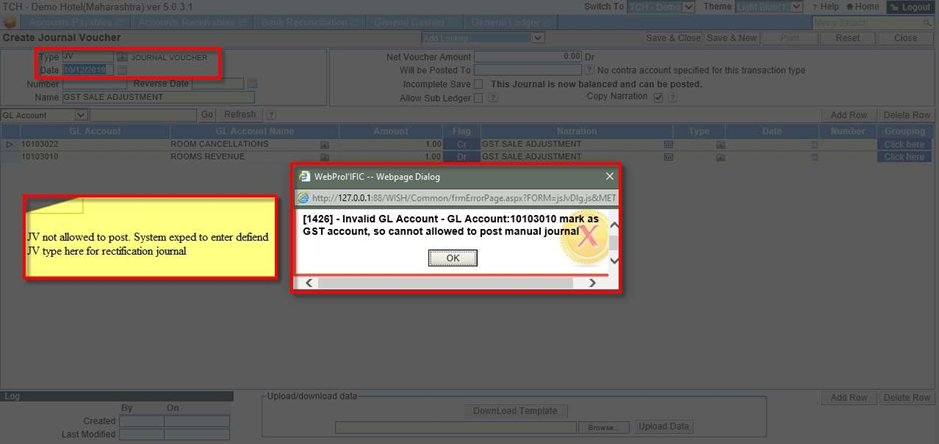939x444 pixels.
Task: Click Type column icon in ROOMS REVENUE row
Action: tap(720, 157)
